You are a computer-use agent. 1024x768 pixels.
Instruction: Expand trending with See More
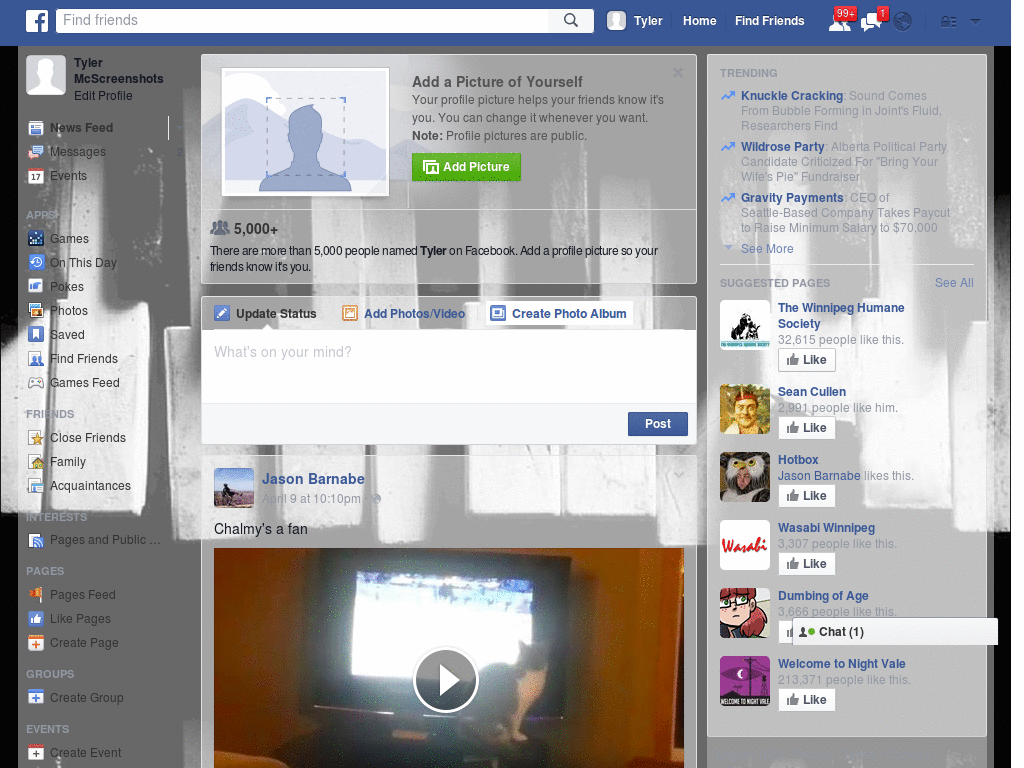click(767, 249)
